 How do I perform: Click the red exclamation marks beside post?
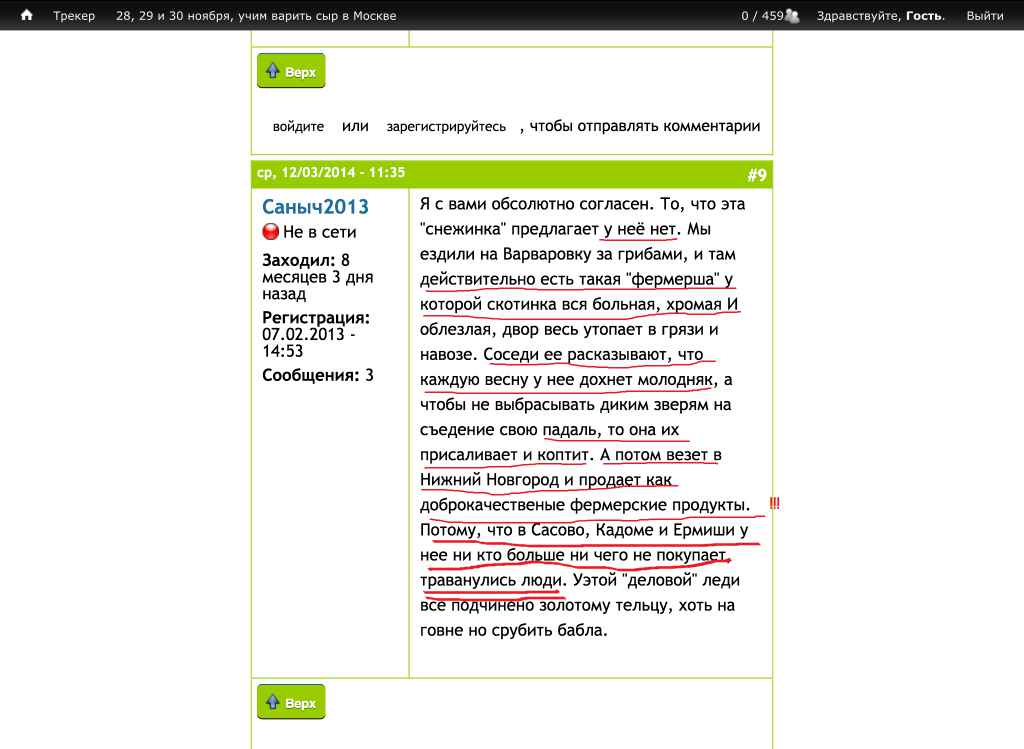point(774,503)
